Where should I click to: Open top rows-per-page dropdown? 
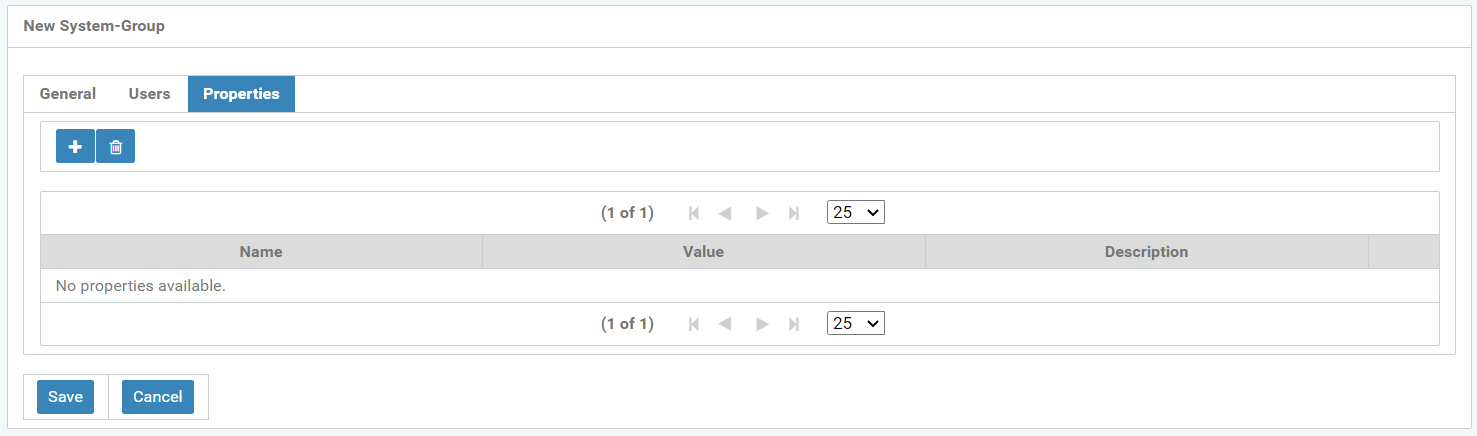856,212
